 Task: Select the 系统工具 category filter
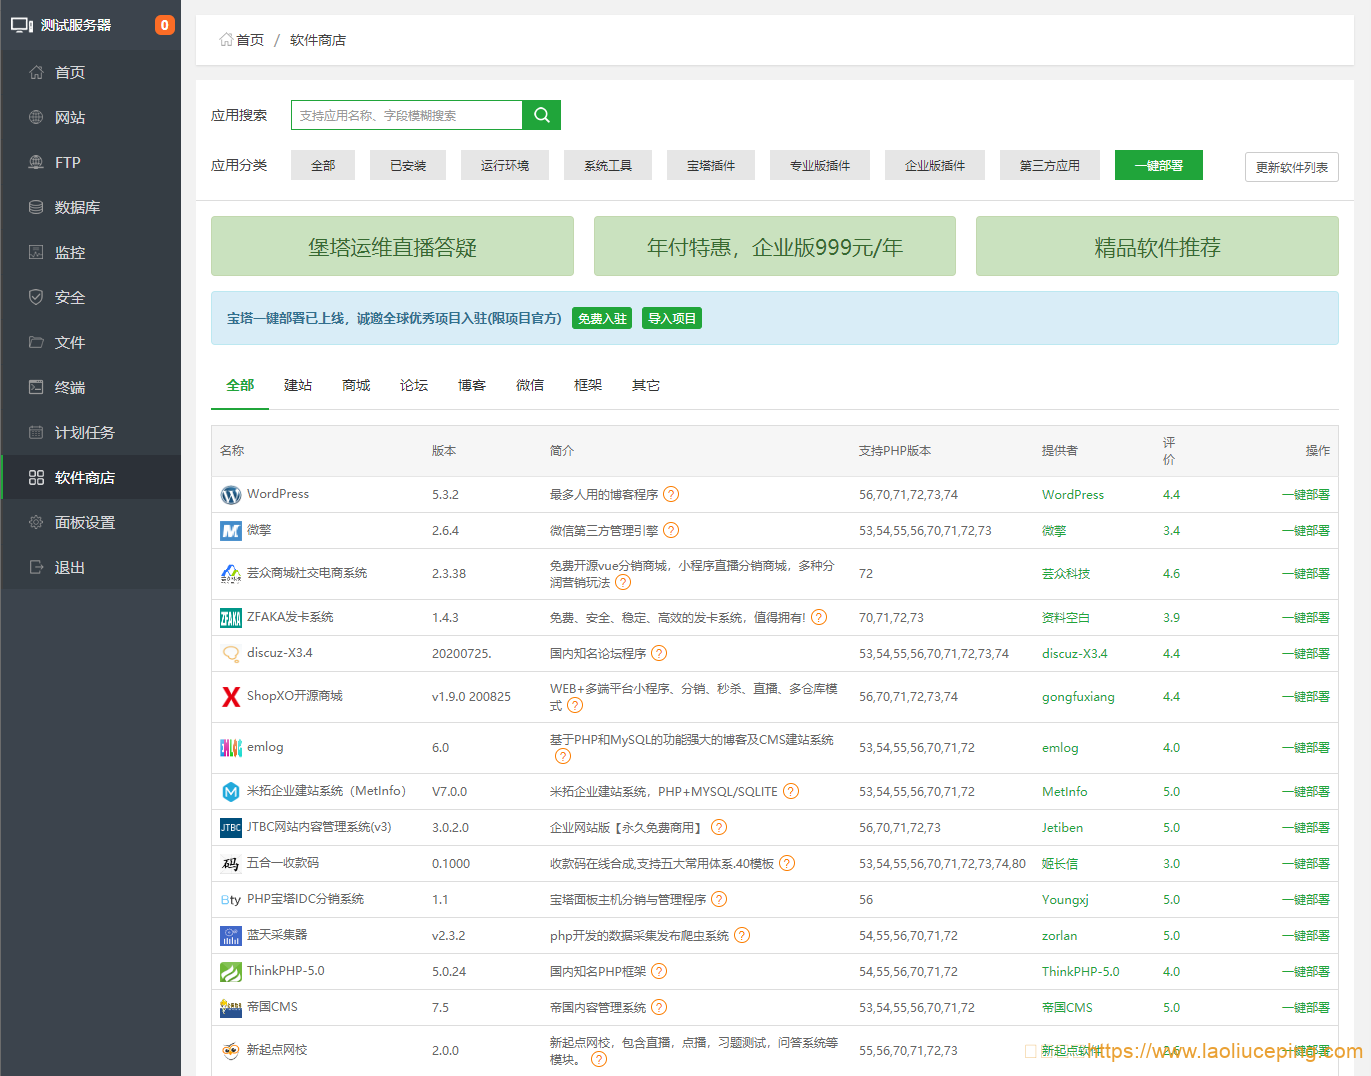(x=608, y=165)
